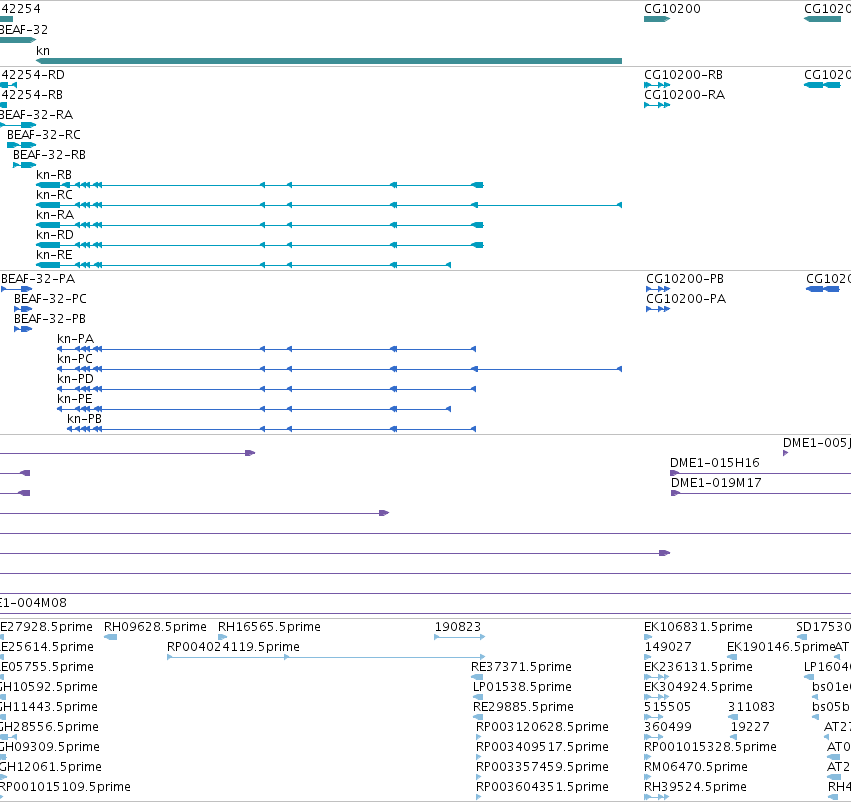Open the CG10200-PA protein label
The width and height of the screenshot is (851, 802).
click(x=686, y=298)
